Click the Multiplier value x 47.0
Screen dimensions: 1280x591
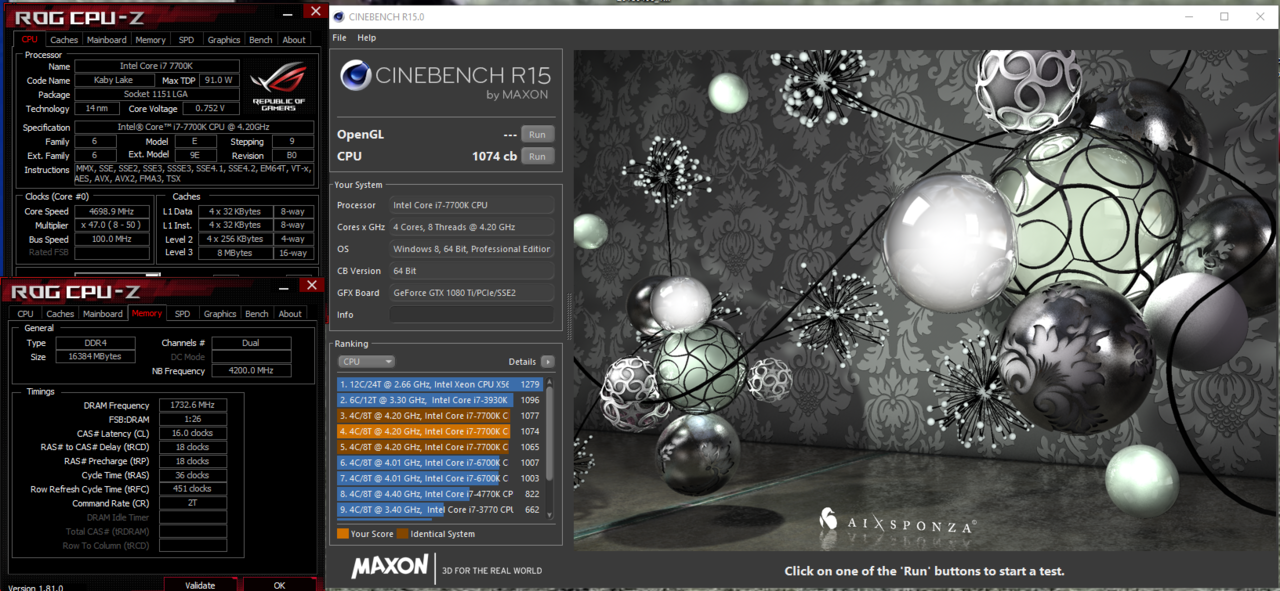114,226
